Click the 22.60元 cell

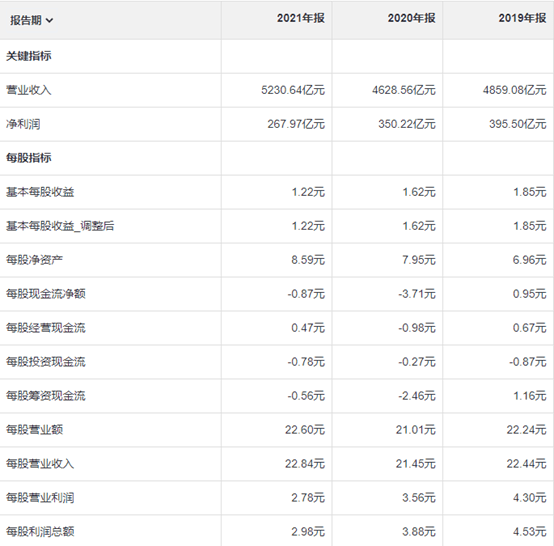tap(305, 429)
